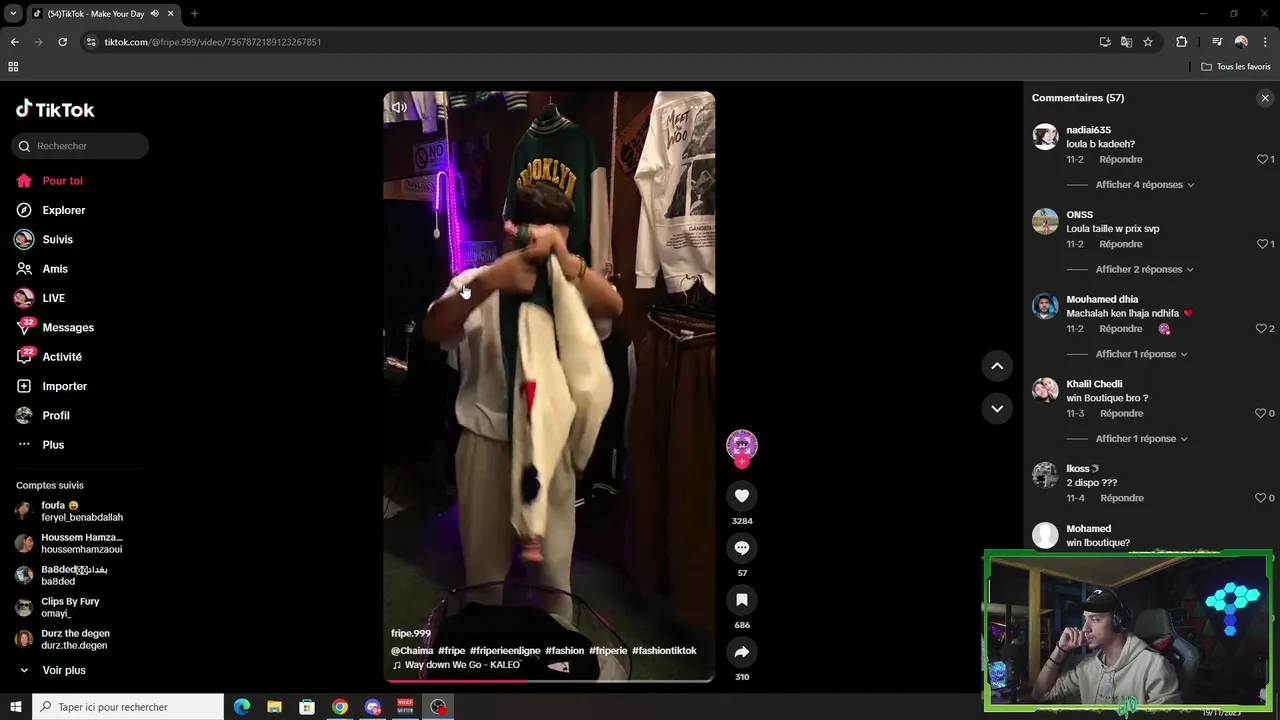1280x720 pixels.
Task: Open Messages in sidebar
Action: tap(68, 327)
